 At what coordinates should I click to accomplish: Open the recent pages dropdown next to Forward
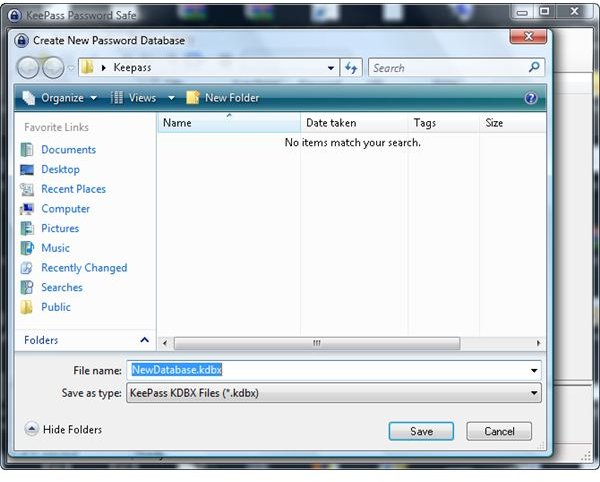pos(71,68)
